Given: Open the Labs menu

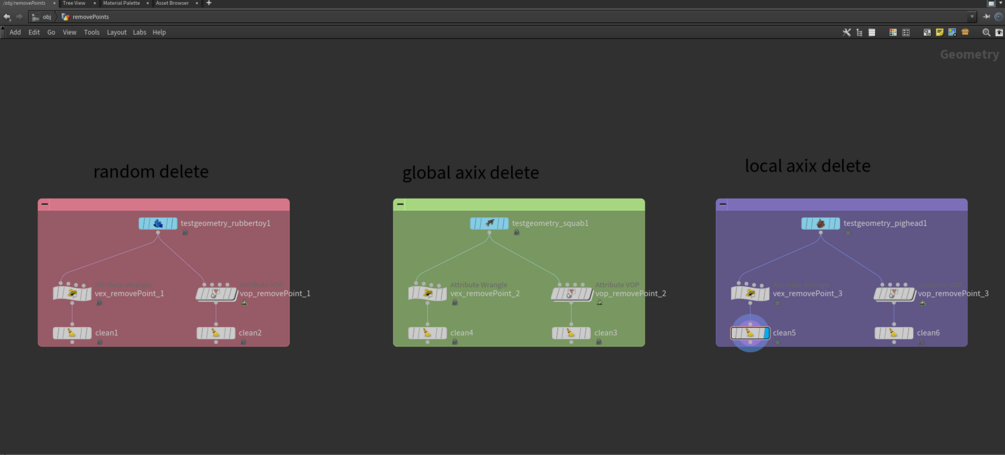Looking at the screenshot, I should coord(140,32).
